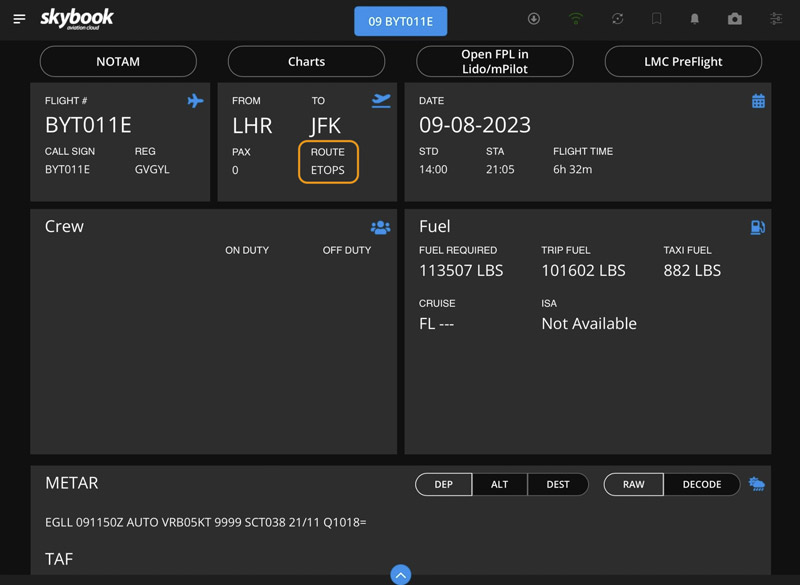Click the ETOPS route field
800x585 pixels.
pyautogui.click(x=328, y=162)
